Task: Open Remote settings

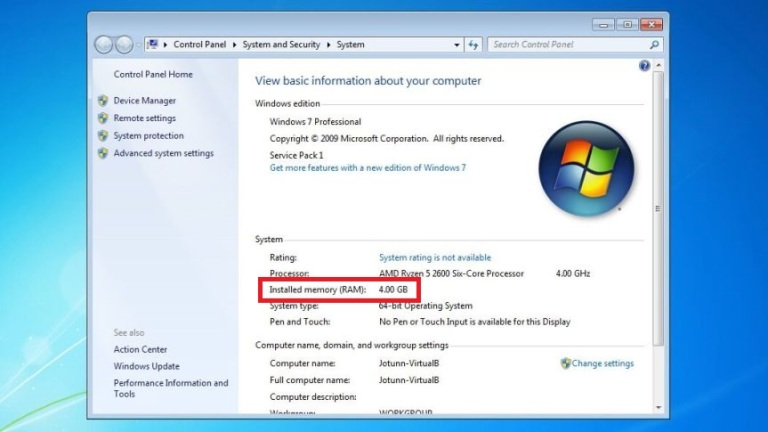Action: [x=144, y=119]
